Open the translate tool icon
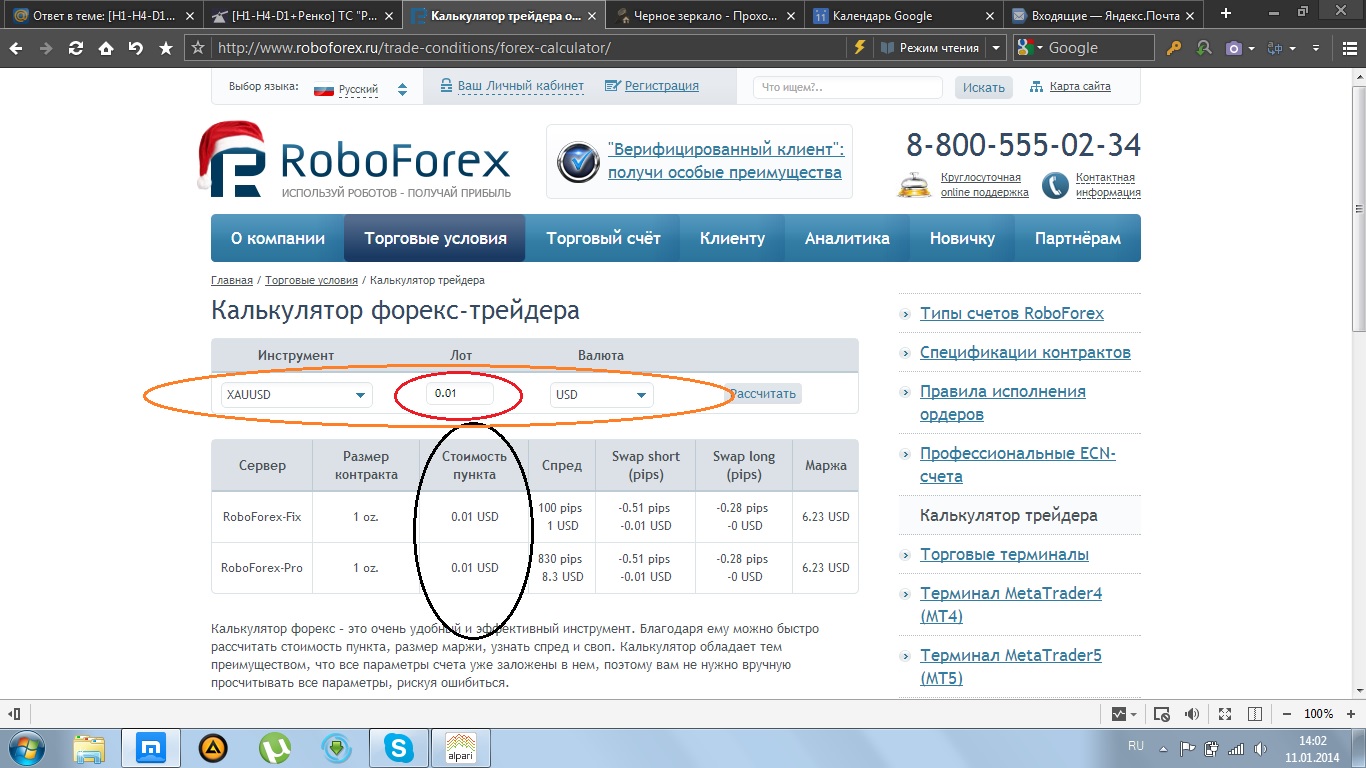 [x=1275, y=48]
